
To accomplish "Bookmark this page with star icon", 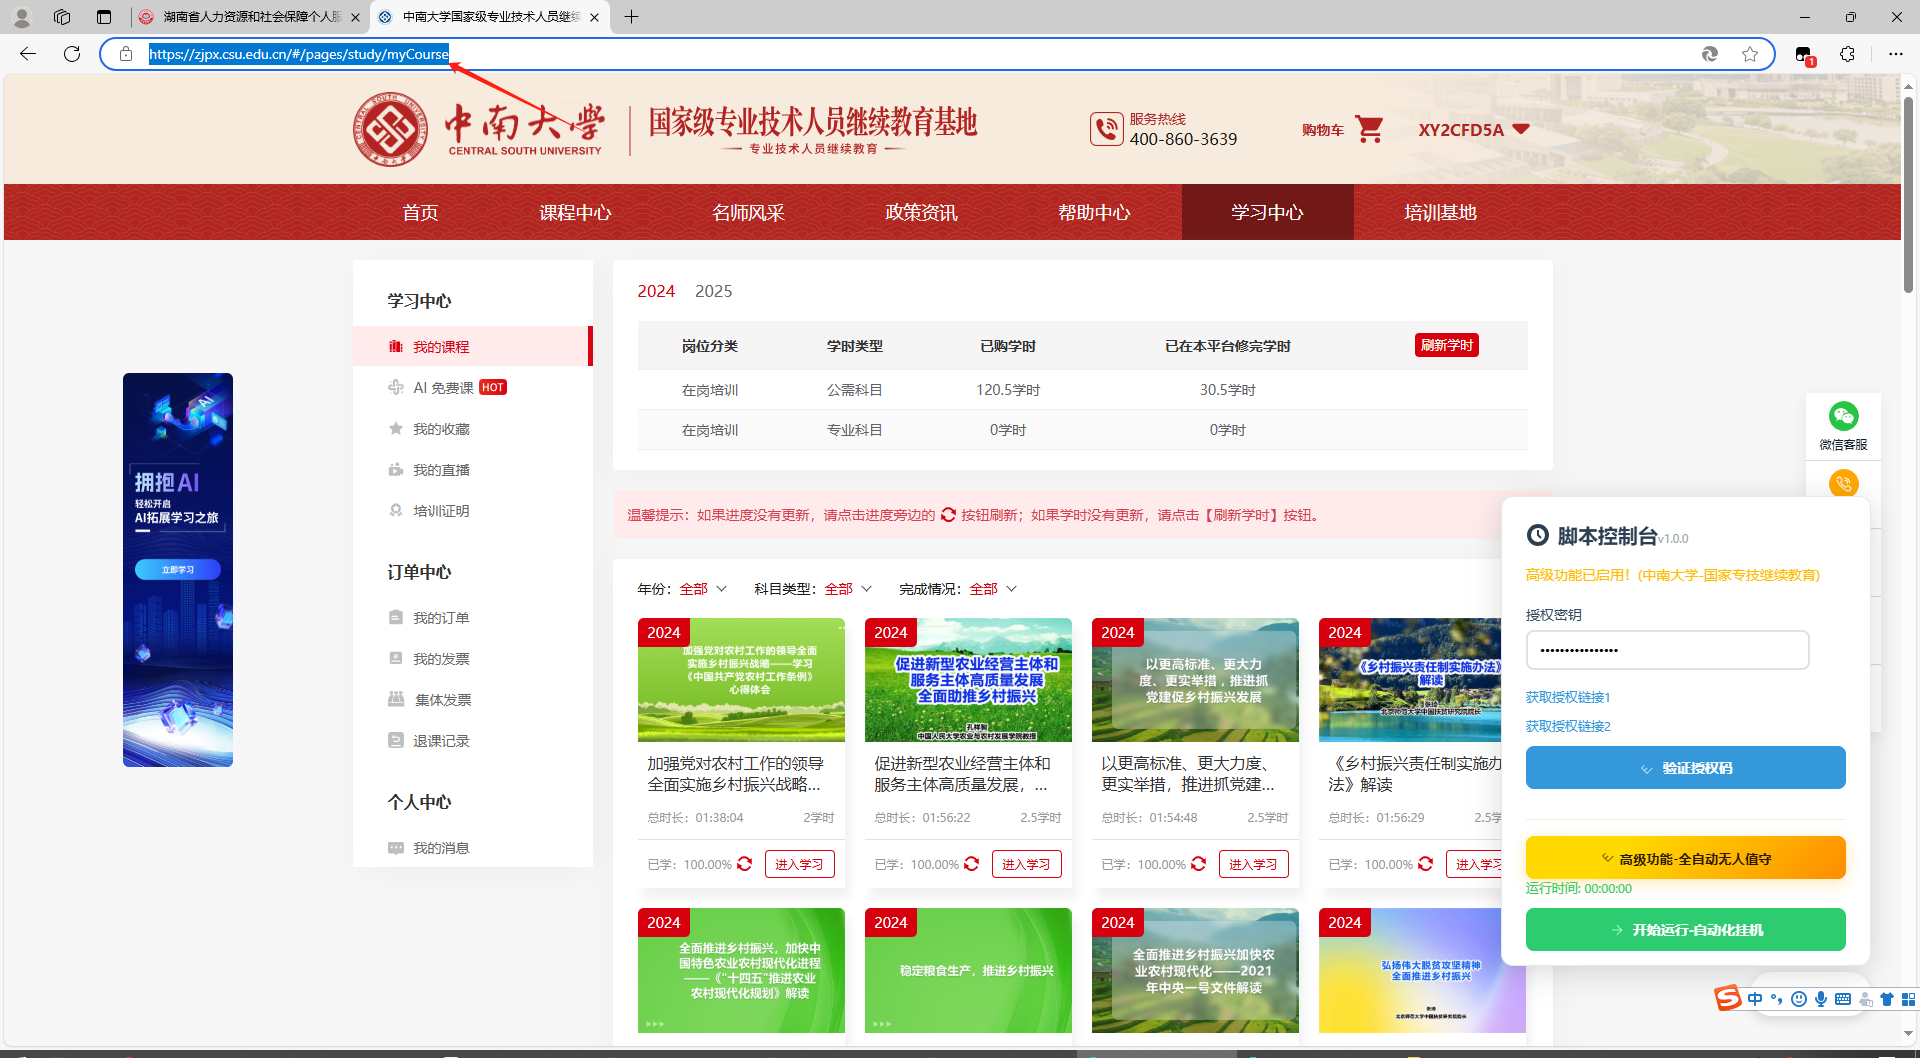I will pos(1750,54).
